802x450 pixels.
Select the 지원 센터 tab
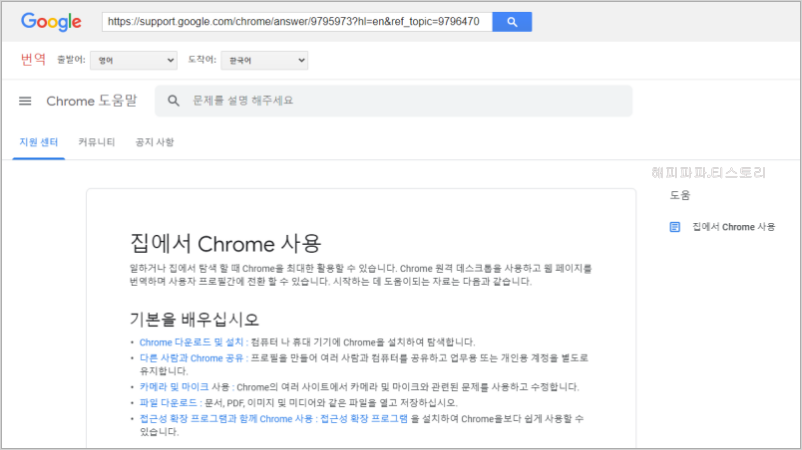pyautogui.click(x=38, y=142)
